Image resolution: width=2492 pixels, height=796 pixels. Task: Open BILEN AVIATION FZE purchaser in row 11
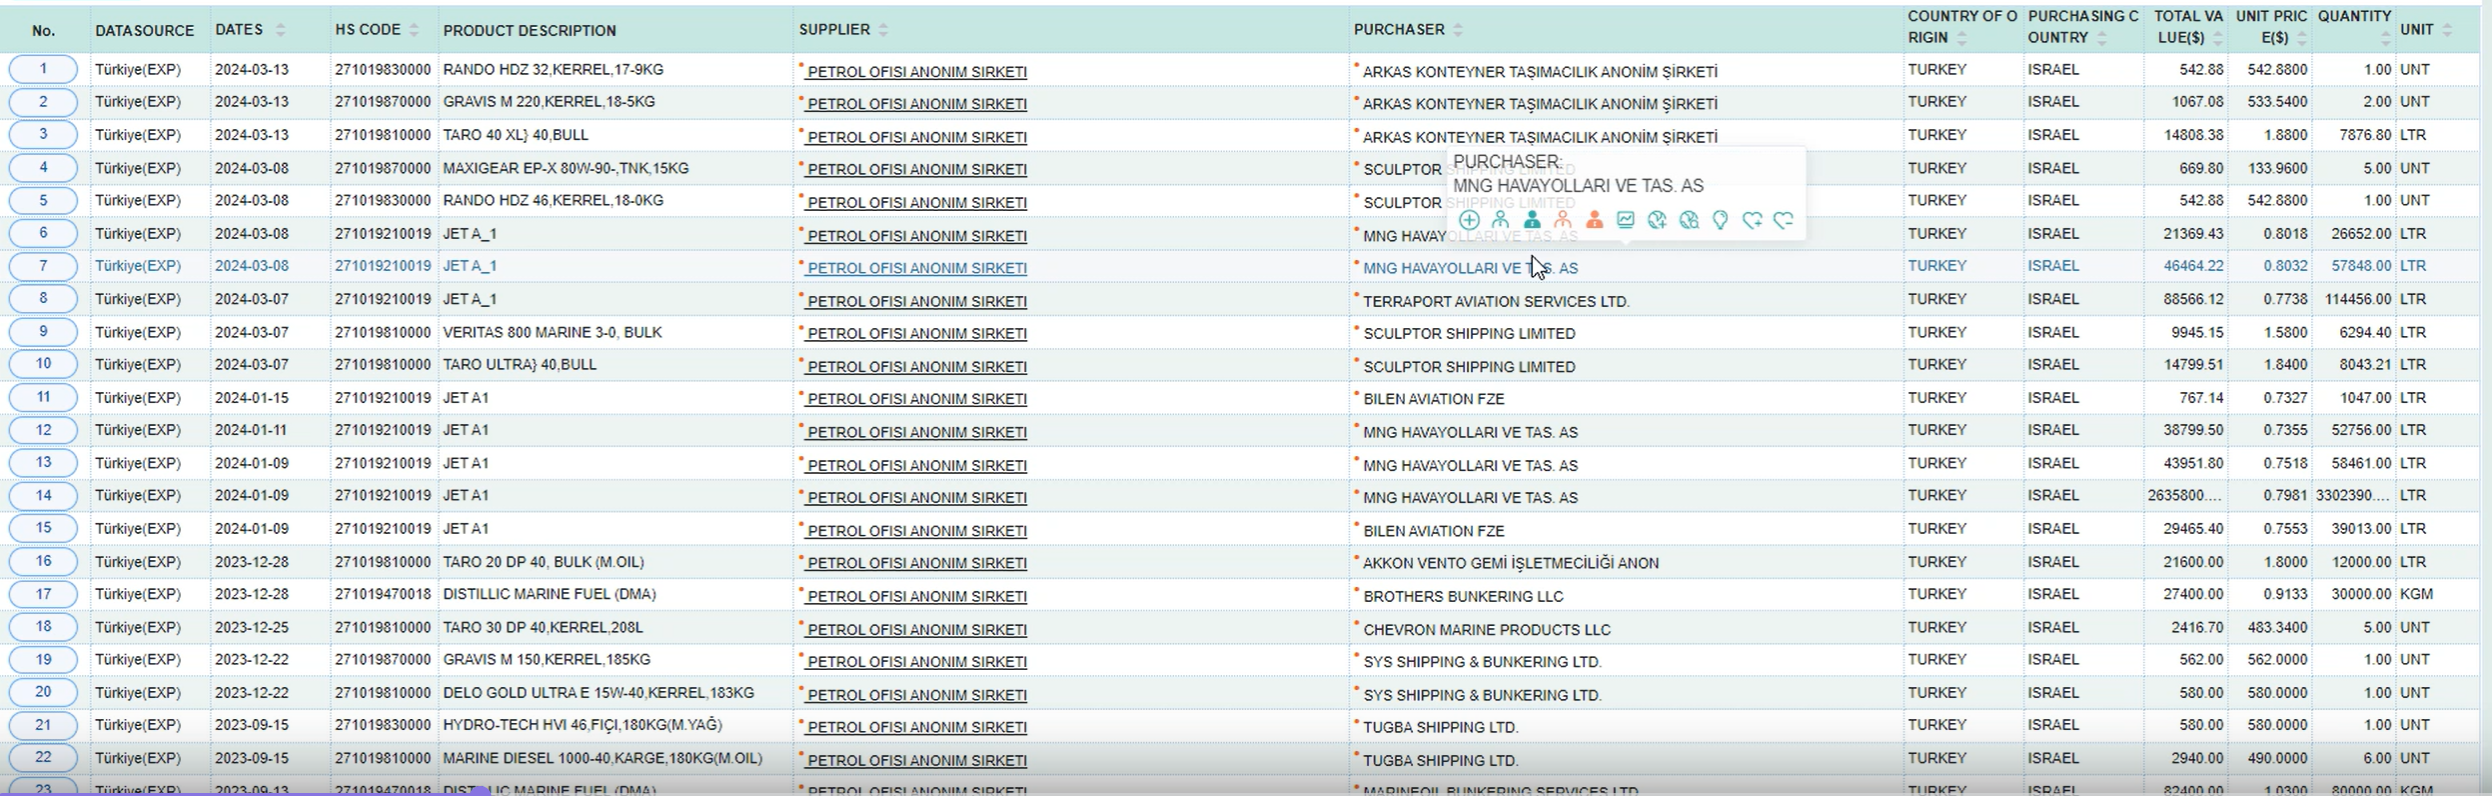coord(1433,398)
